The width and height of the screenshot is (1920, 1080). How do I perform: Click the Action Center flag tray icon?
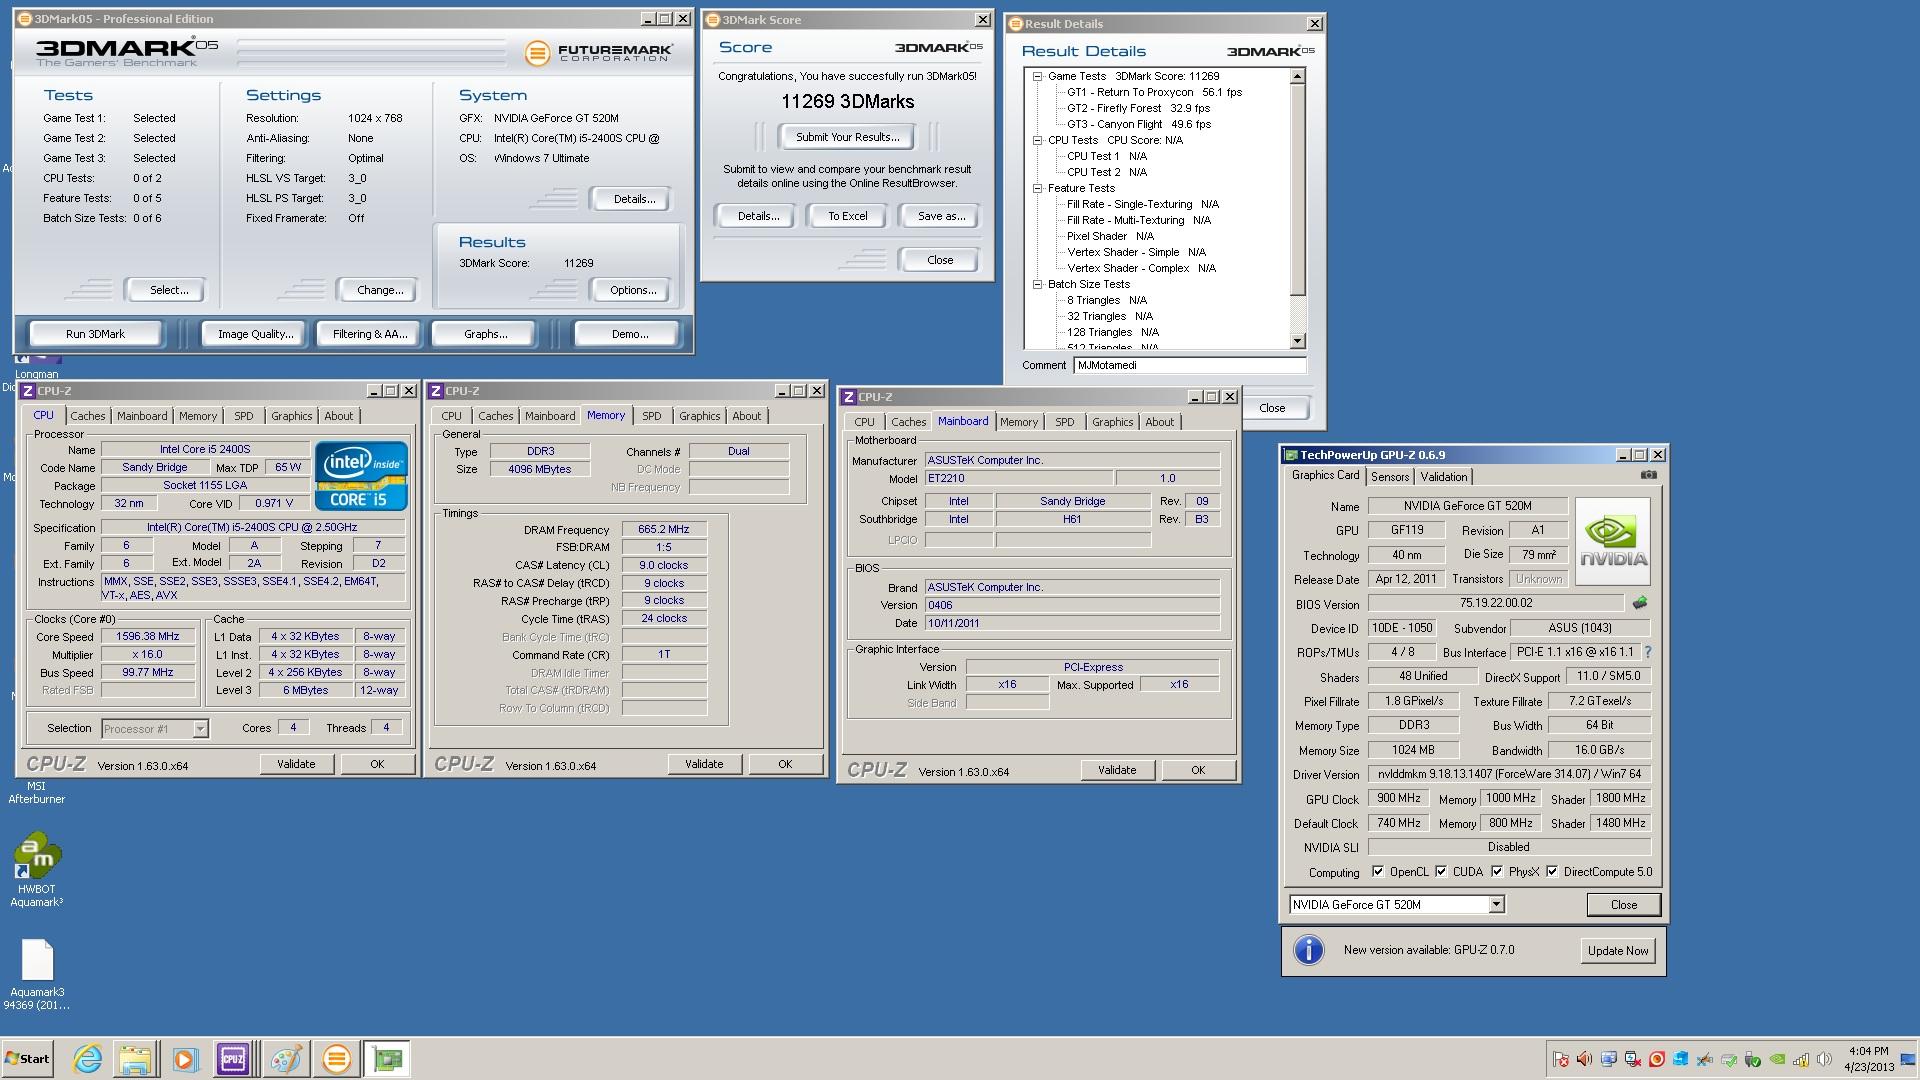pyautogui.click(x=1561, y=1059)
